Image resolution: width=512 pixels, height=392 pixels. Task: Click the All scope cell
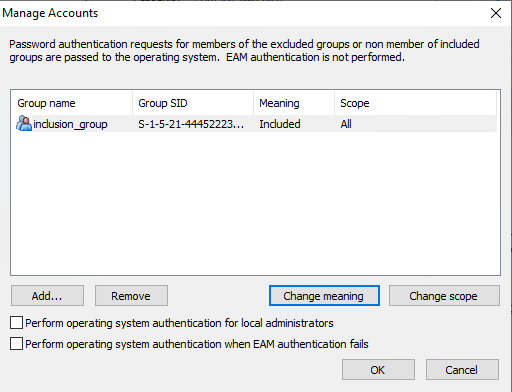pyautogui.click(x=346, y=124)
